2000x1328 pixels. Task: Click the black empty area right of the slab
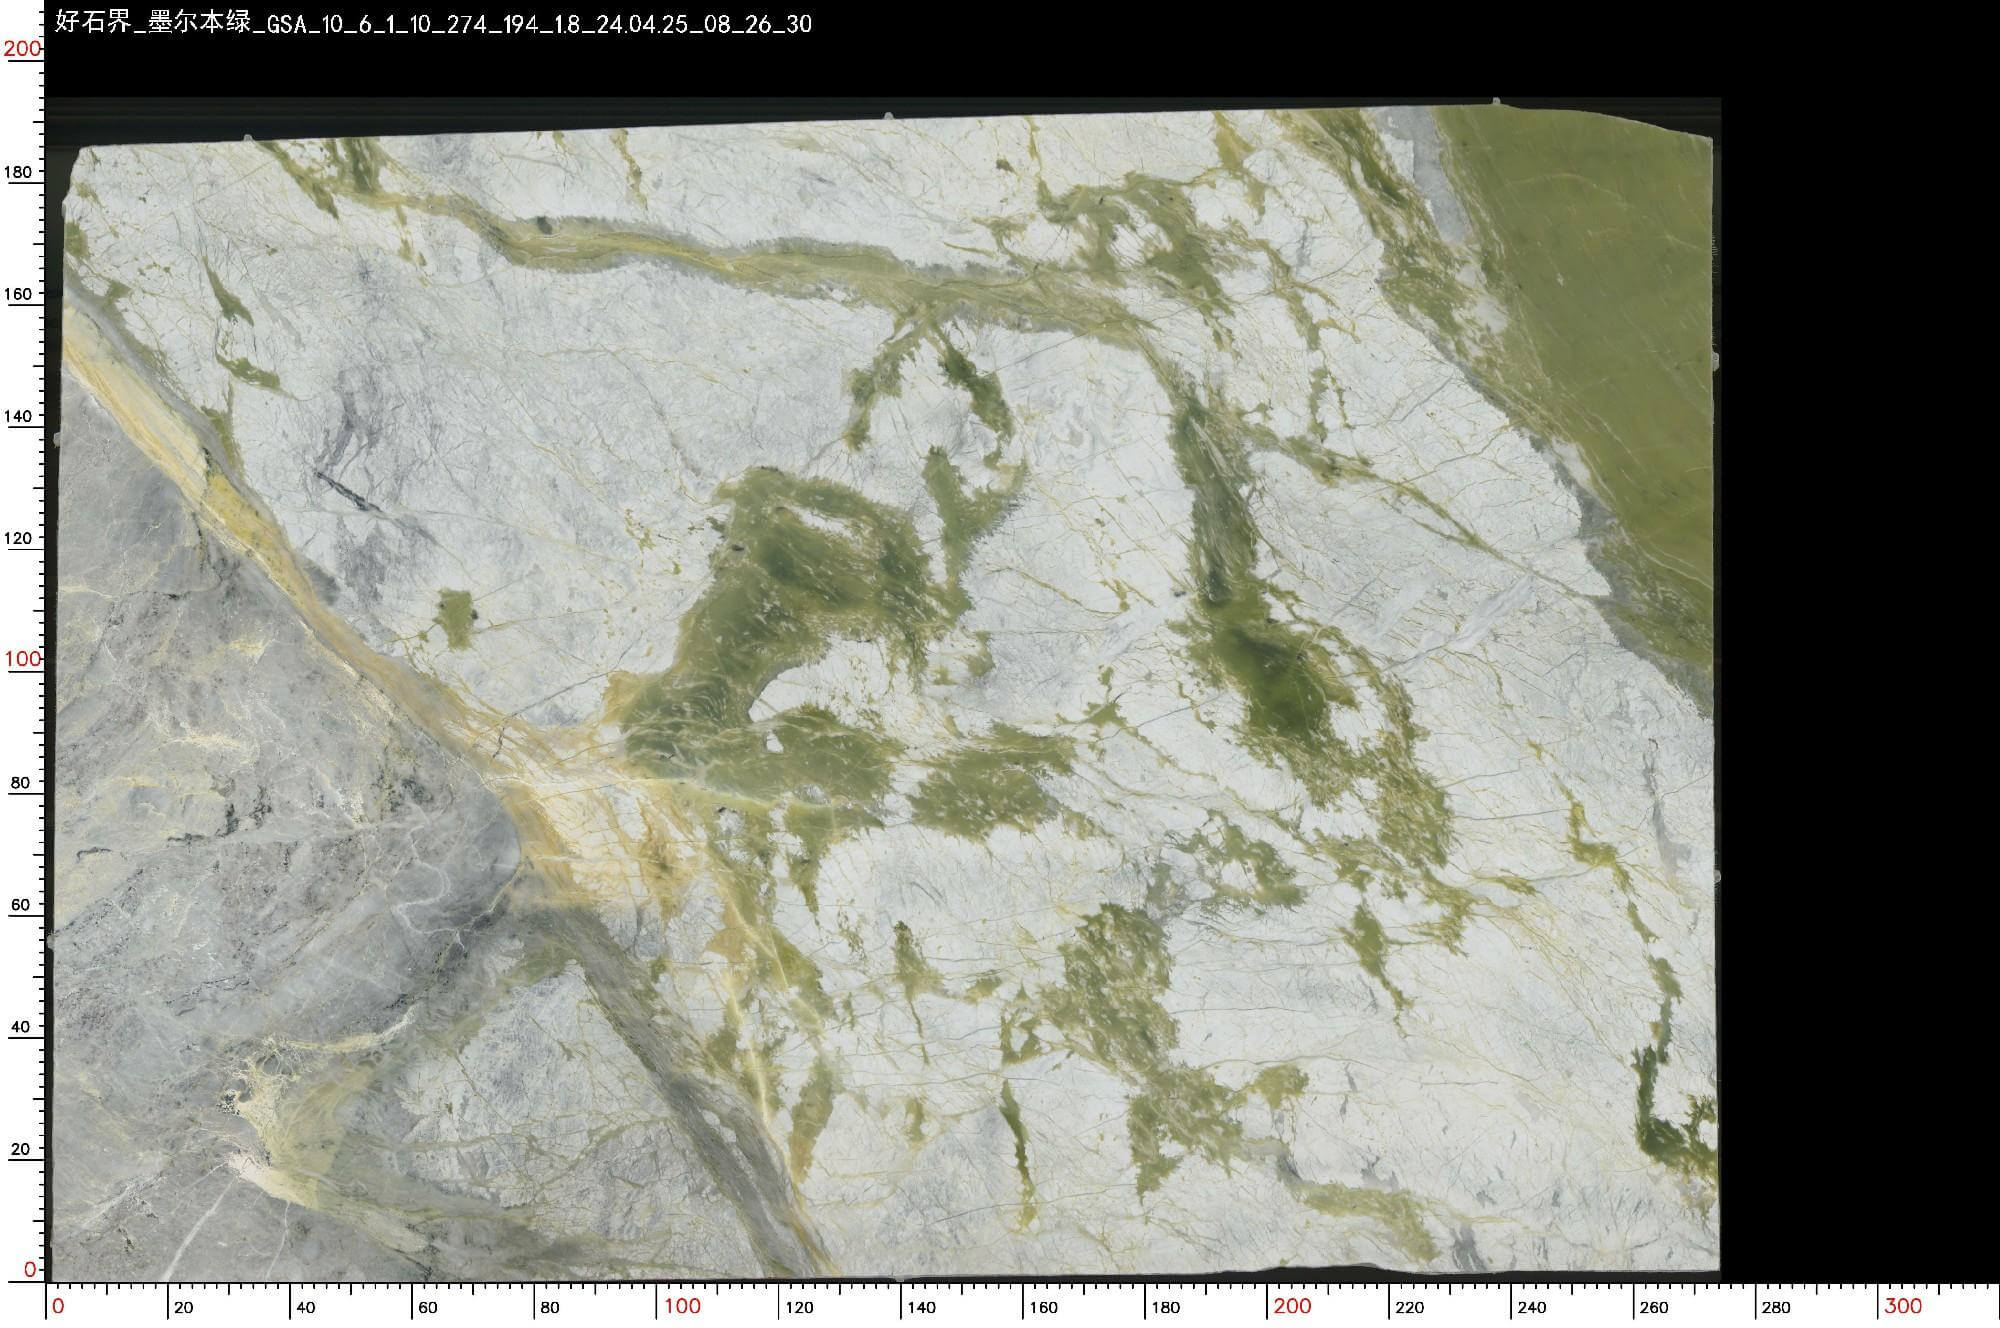(1860, 650)
